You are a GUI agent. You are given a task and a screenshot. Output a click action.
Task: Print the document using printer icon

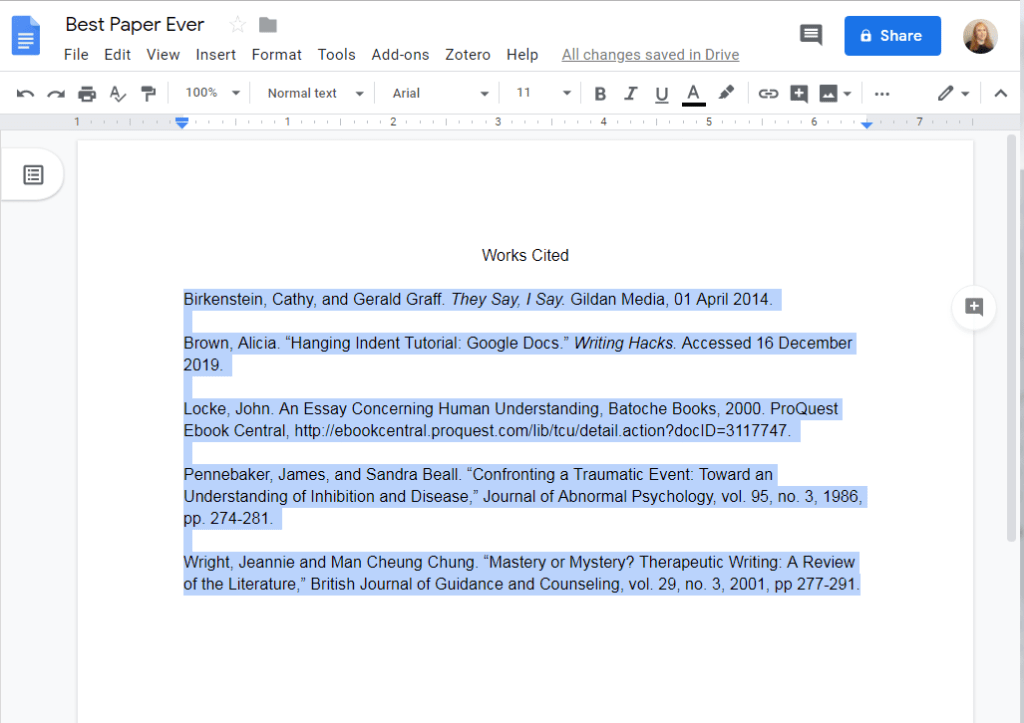87,94
